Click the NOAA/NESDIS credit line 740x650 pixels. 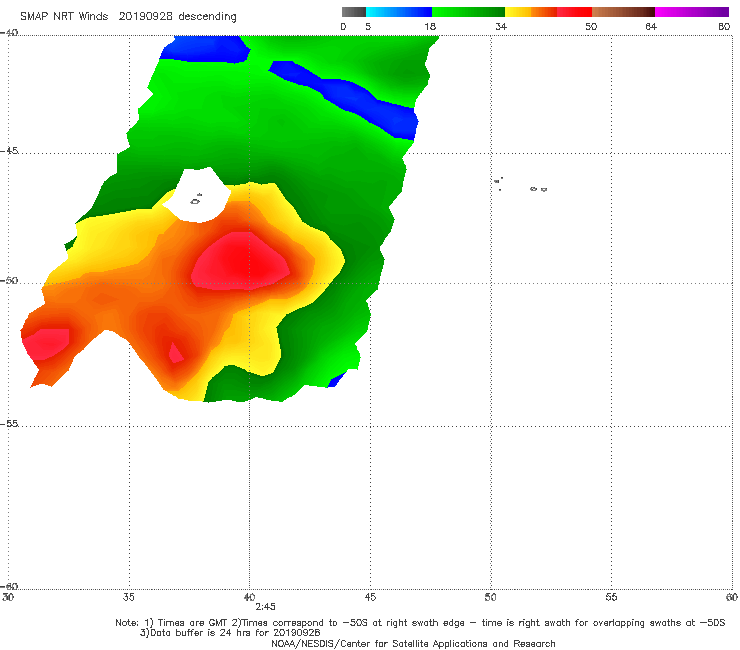point(413,643)
